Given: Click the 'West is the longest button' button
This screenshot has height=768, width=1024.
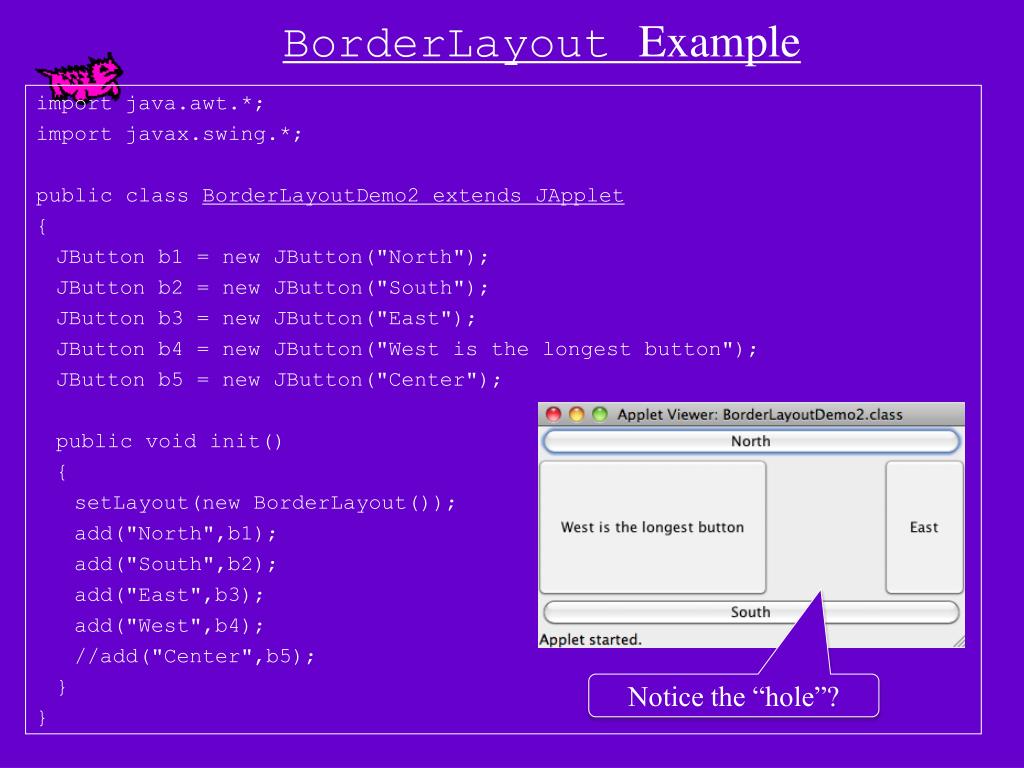Looking at the screenshot, I should 652,527.
